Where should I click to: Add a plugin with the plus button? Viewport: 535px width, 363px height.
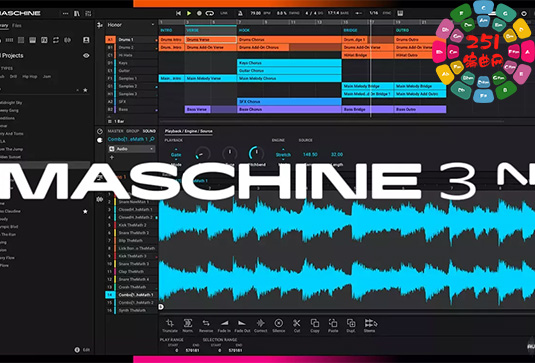coord(112,157)
